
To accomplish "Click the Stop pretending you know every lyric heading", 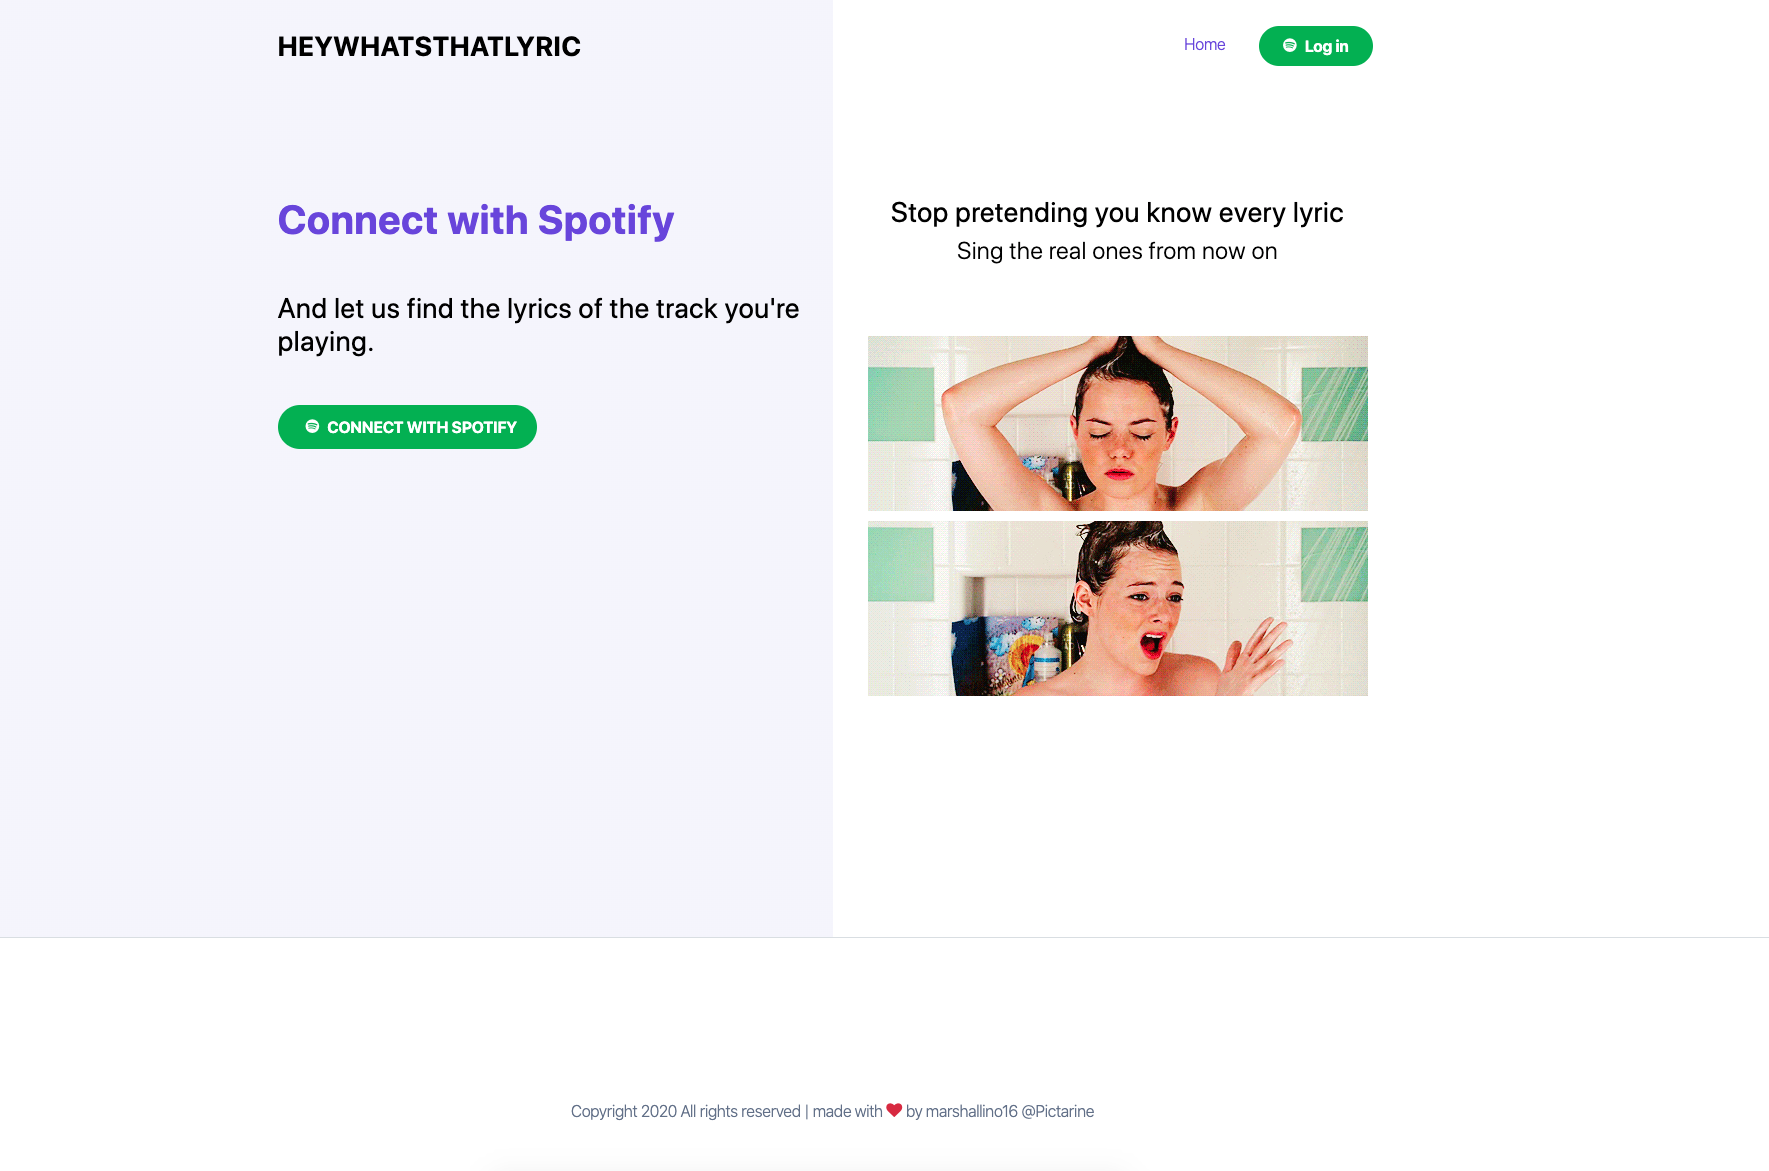I will [x=1117, y=212].
